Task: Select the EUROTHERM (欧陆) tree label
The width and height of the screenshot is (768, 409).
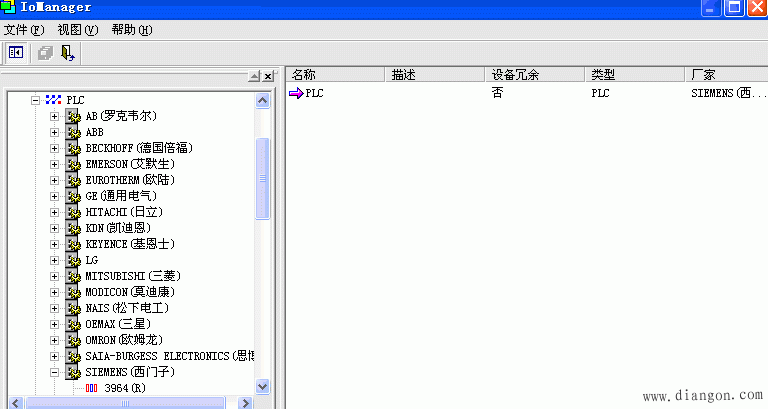Action: (x=130, y=180)
